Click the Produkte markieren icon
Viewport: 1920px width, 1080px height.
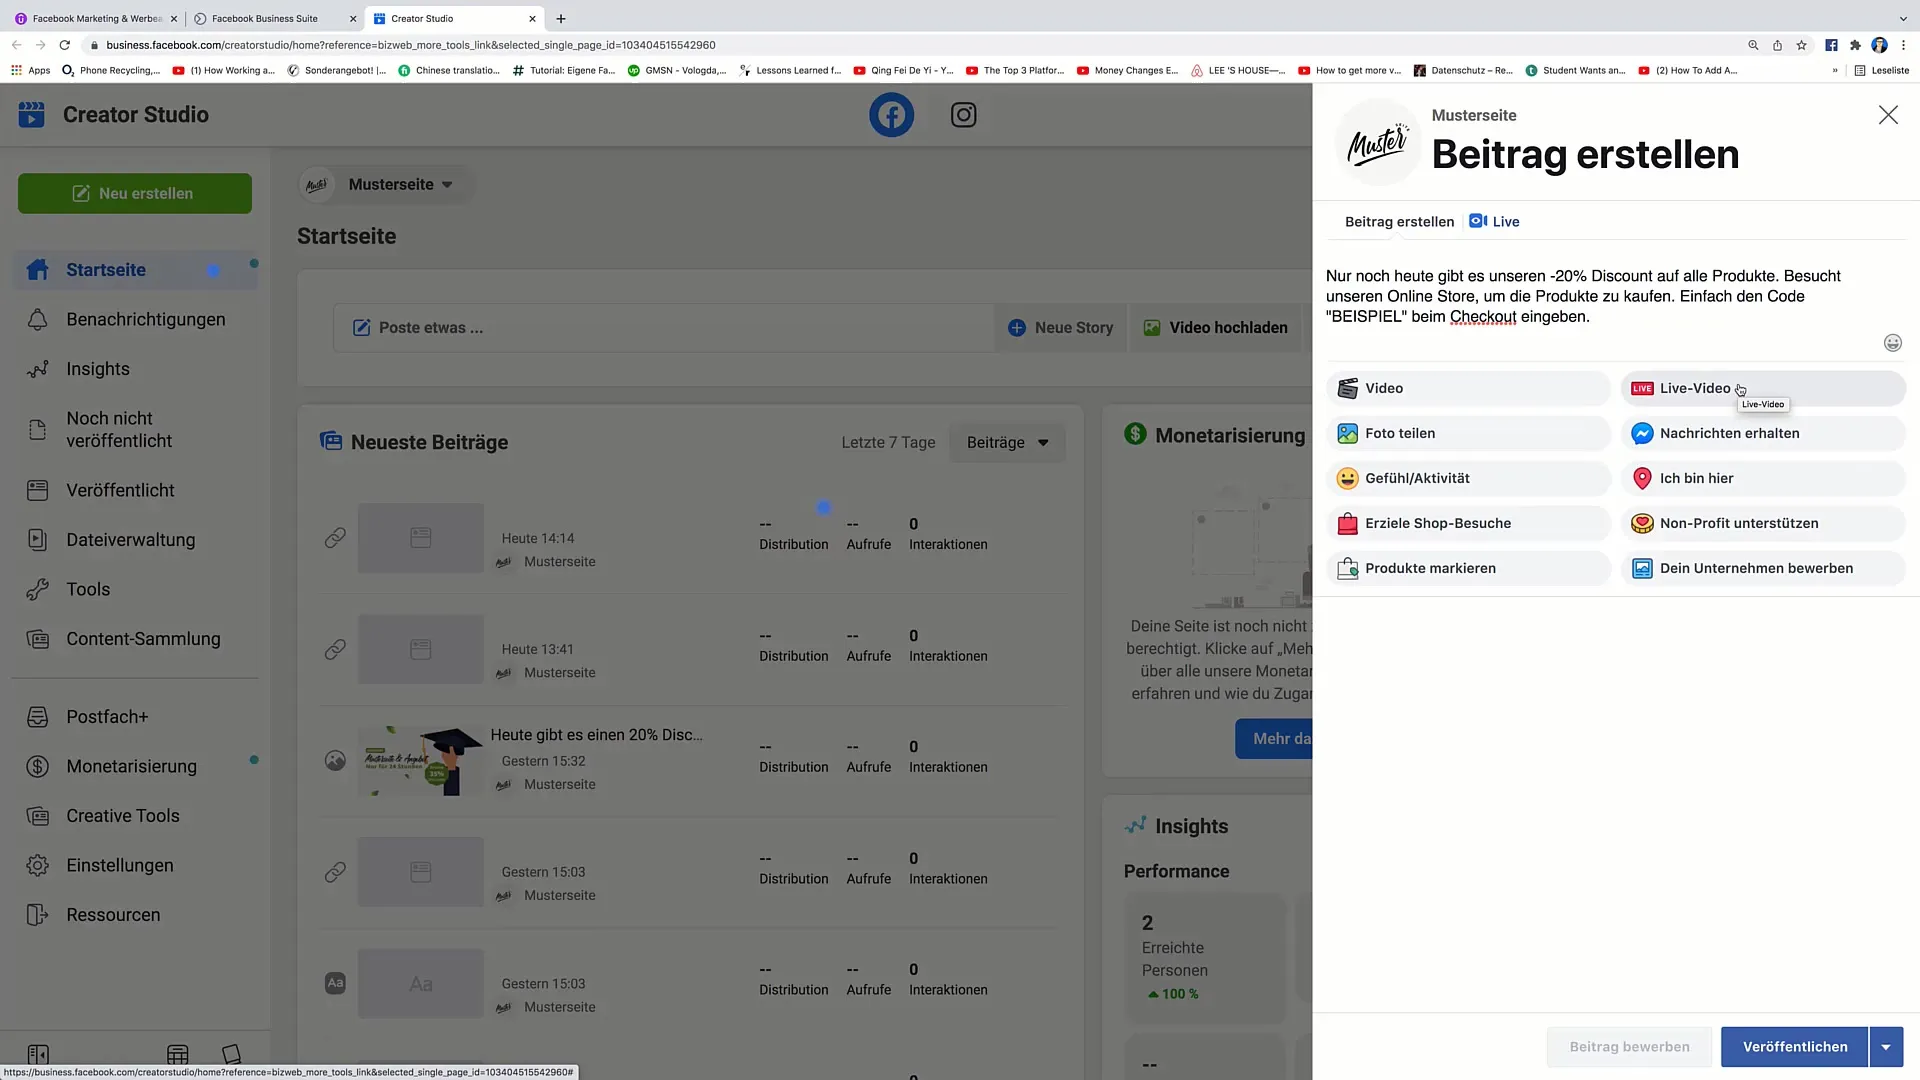tap(1346, 567)
